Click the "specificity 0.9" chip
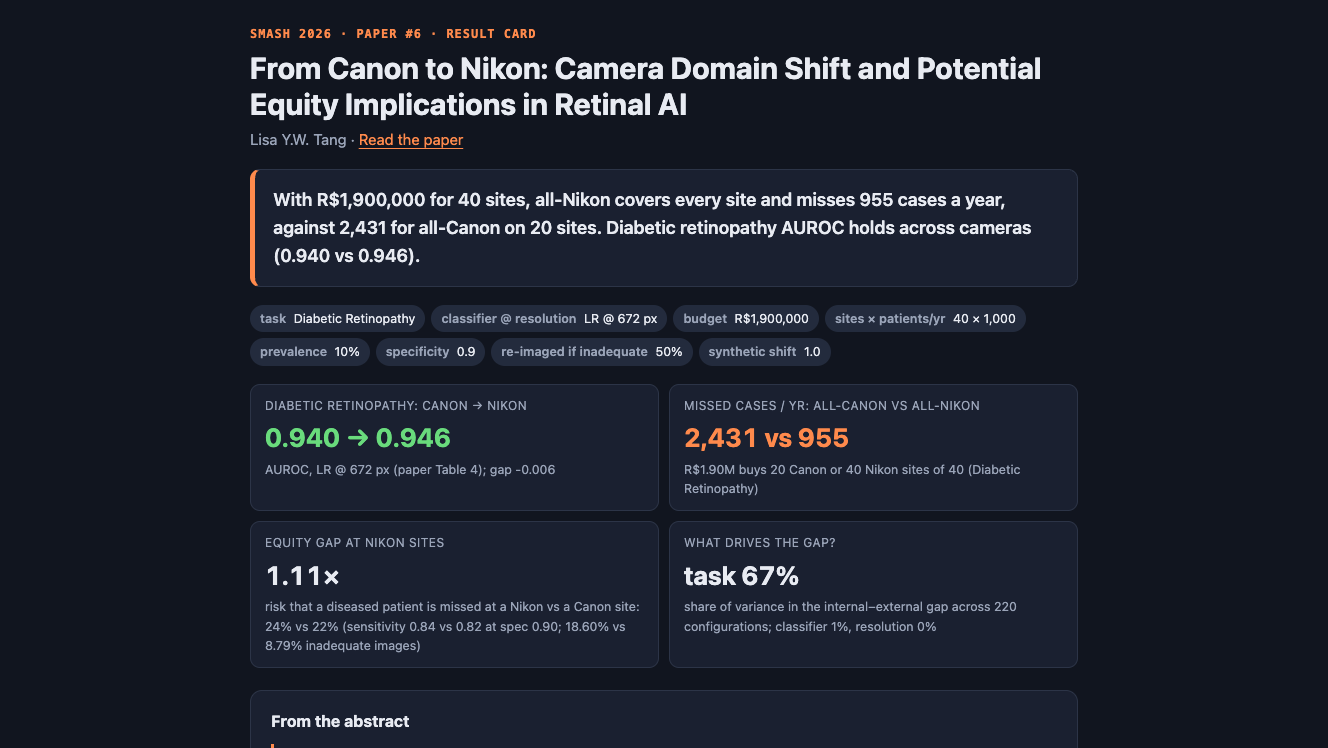The image size is (1328, 748). (430, 352)
